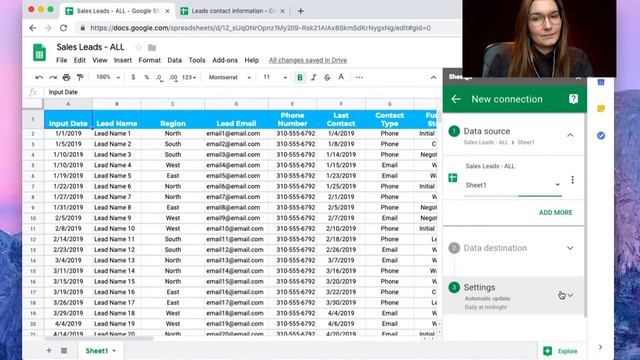The height and width of the screenshot is (360, 640).
Task: Click the redo icon in toolbar
Action: tap(53, 77)
